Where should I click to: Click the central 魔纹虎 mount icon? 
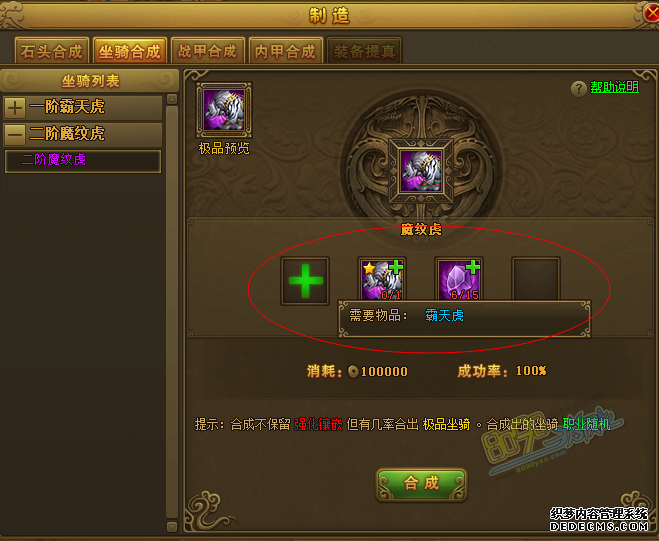click(x=421, y=171)
